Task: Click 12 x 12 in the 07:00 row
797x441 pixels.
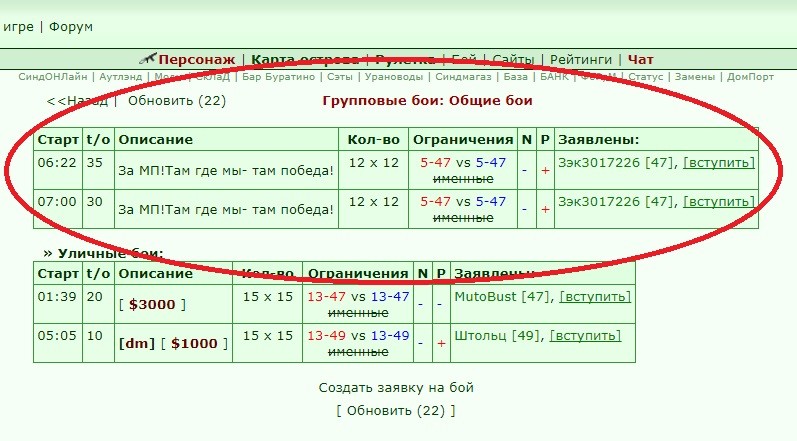Action: [x=374, y=202]
